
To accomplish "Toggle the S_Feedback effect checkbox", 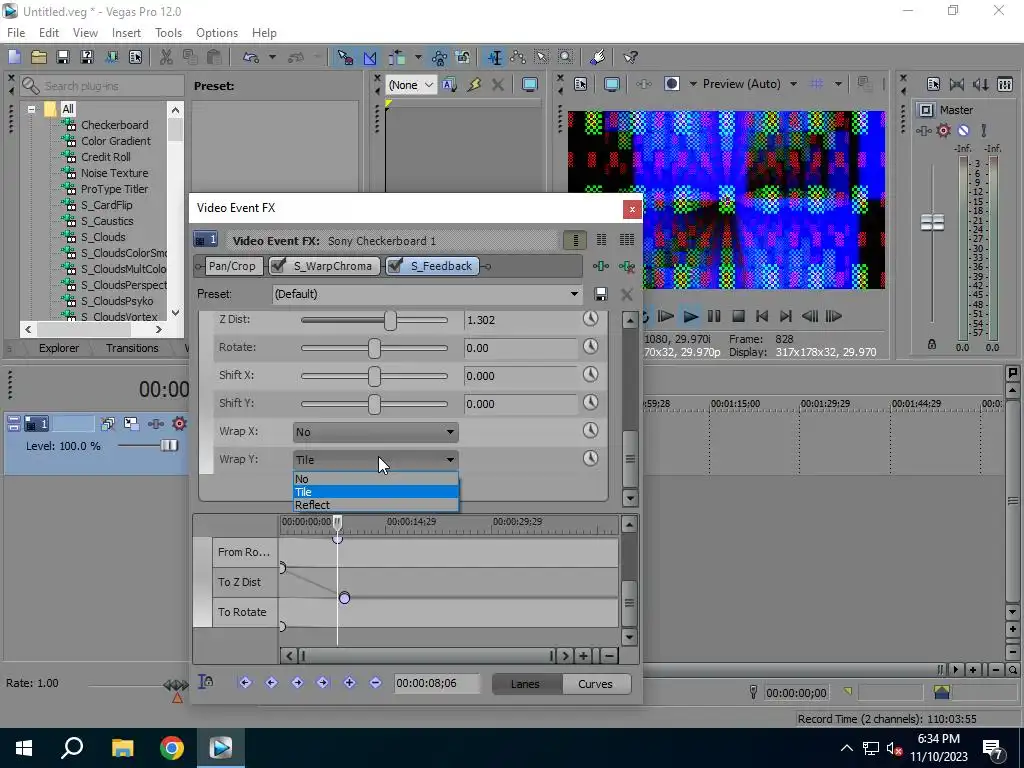I will click(x=394, y=265).
